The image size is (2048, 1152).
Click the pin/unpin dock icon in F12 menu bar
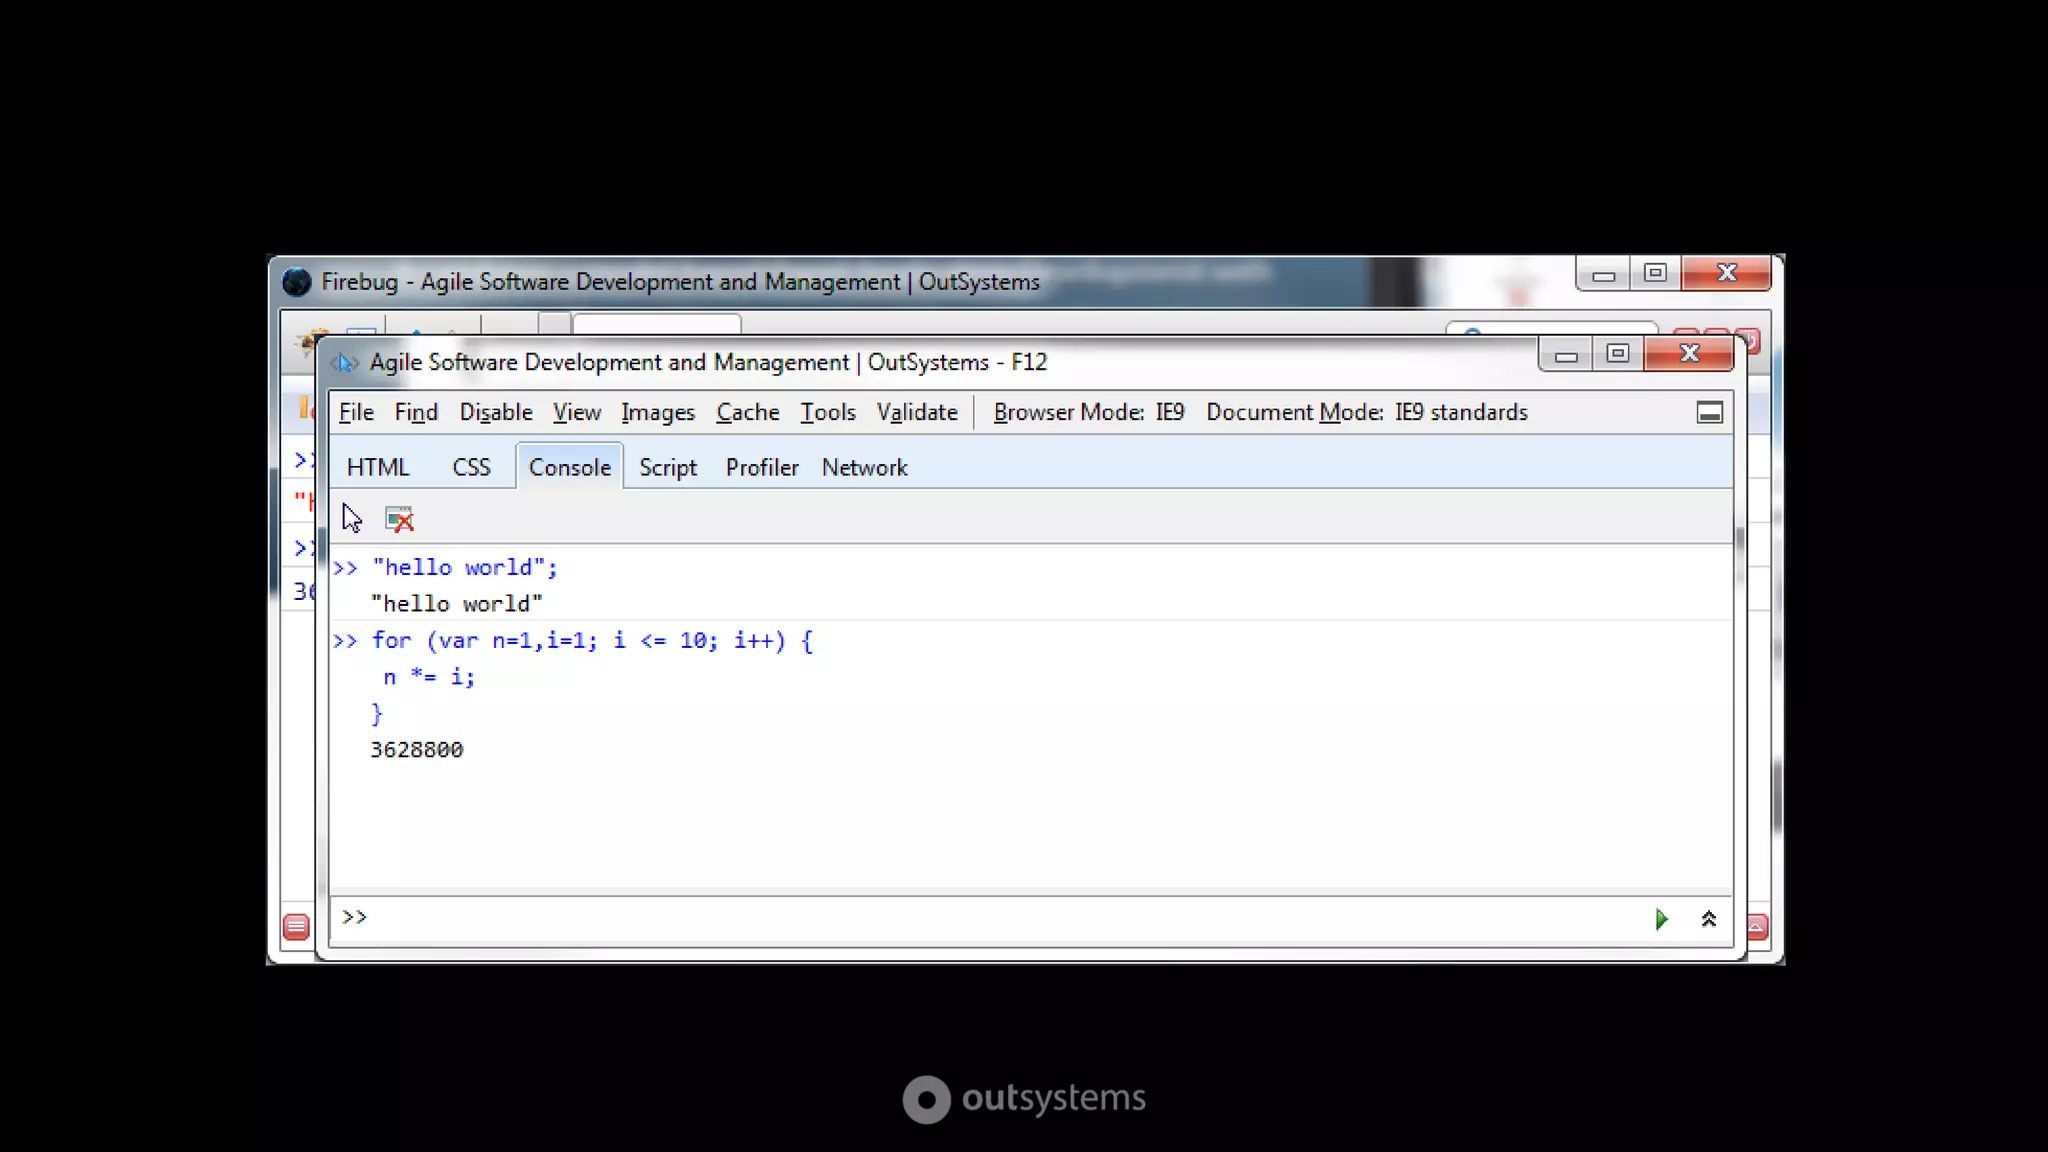click(x=1710, y=413)
